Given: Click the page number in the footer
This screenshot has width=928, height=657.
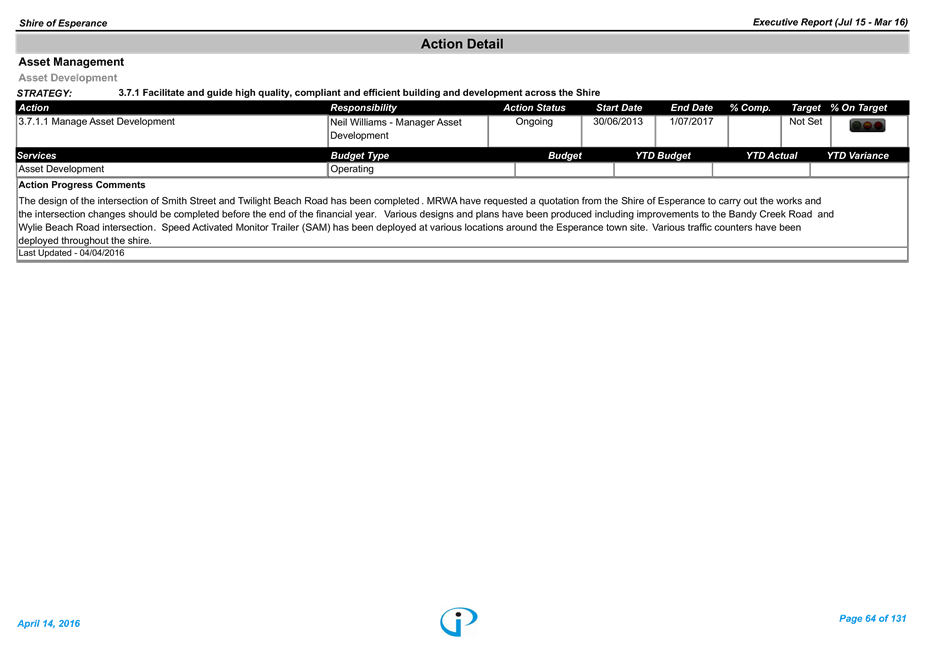Looking at the screenshot, I should coord(872,619).
